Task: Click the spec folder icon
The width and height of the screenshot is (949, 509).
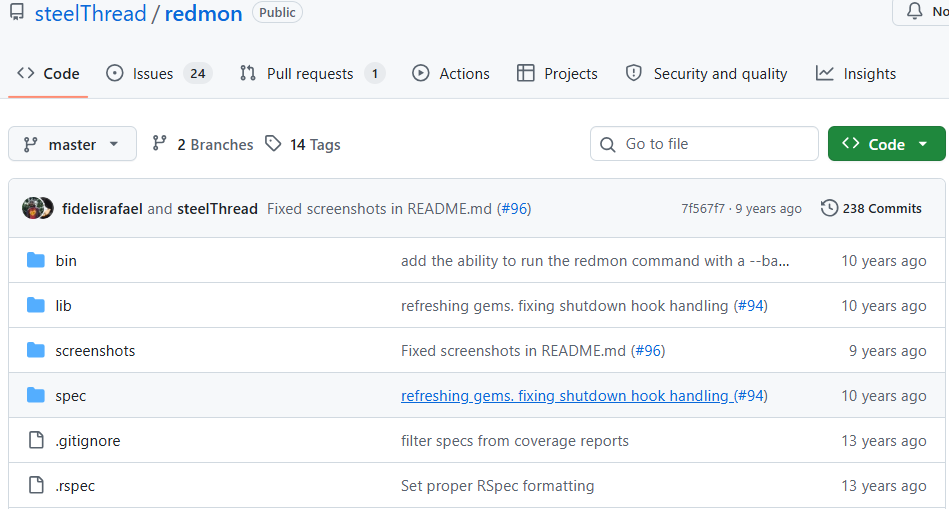Action: tap(36, 395)
